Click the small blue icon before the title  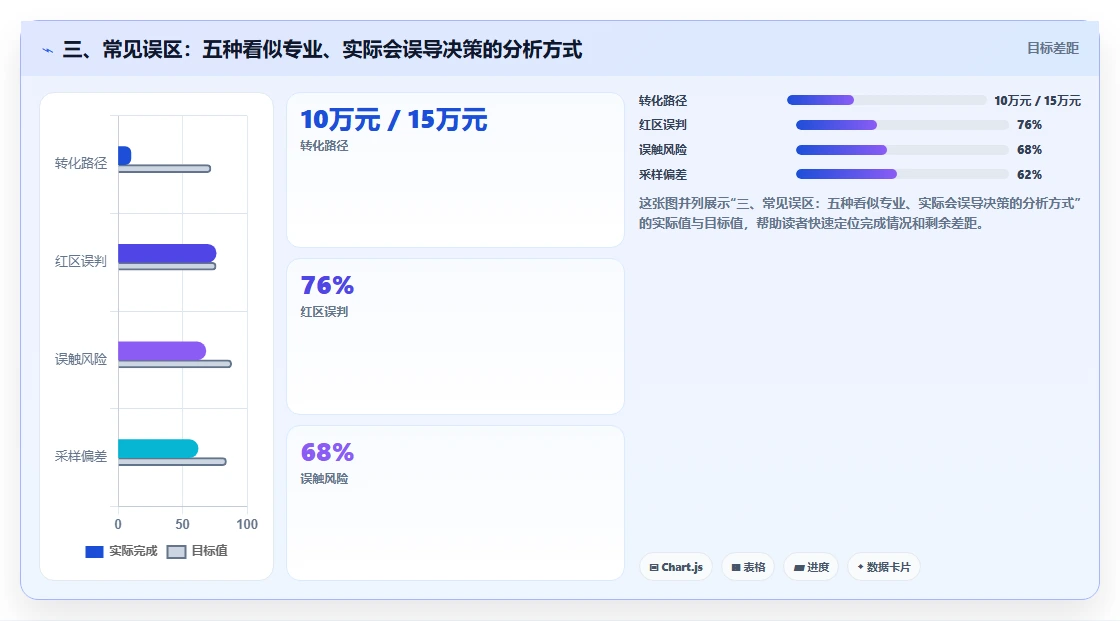tap(47, 50)
